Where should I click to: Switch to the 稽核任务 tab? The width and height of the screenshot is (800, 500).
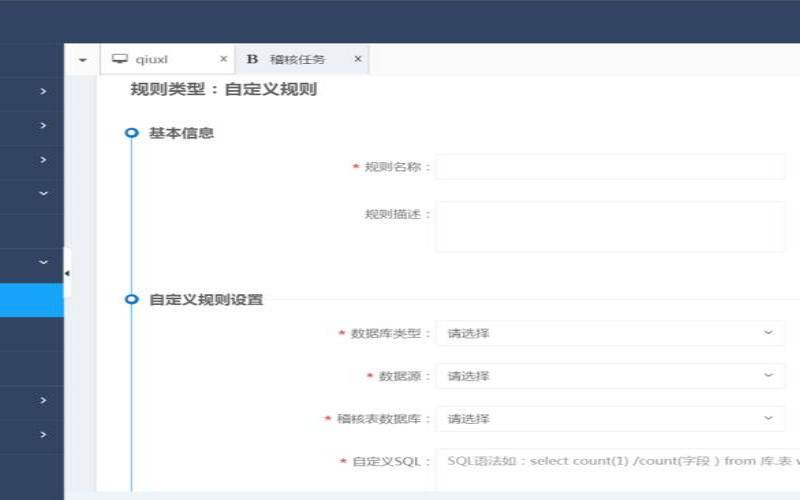tap(302, 59)
